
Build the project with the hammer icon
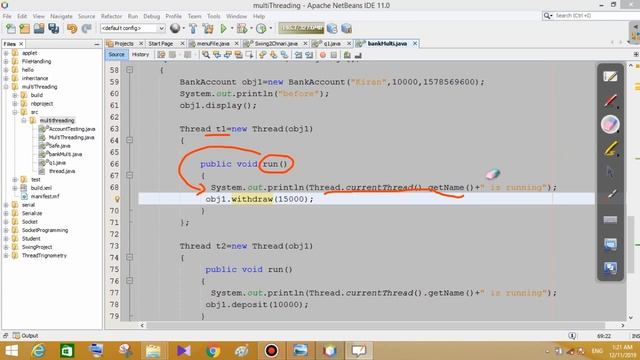point(193,29)
